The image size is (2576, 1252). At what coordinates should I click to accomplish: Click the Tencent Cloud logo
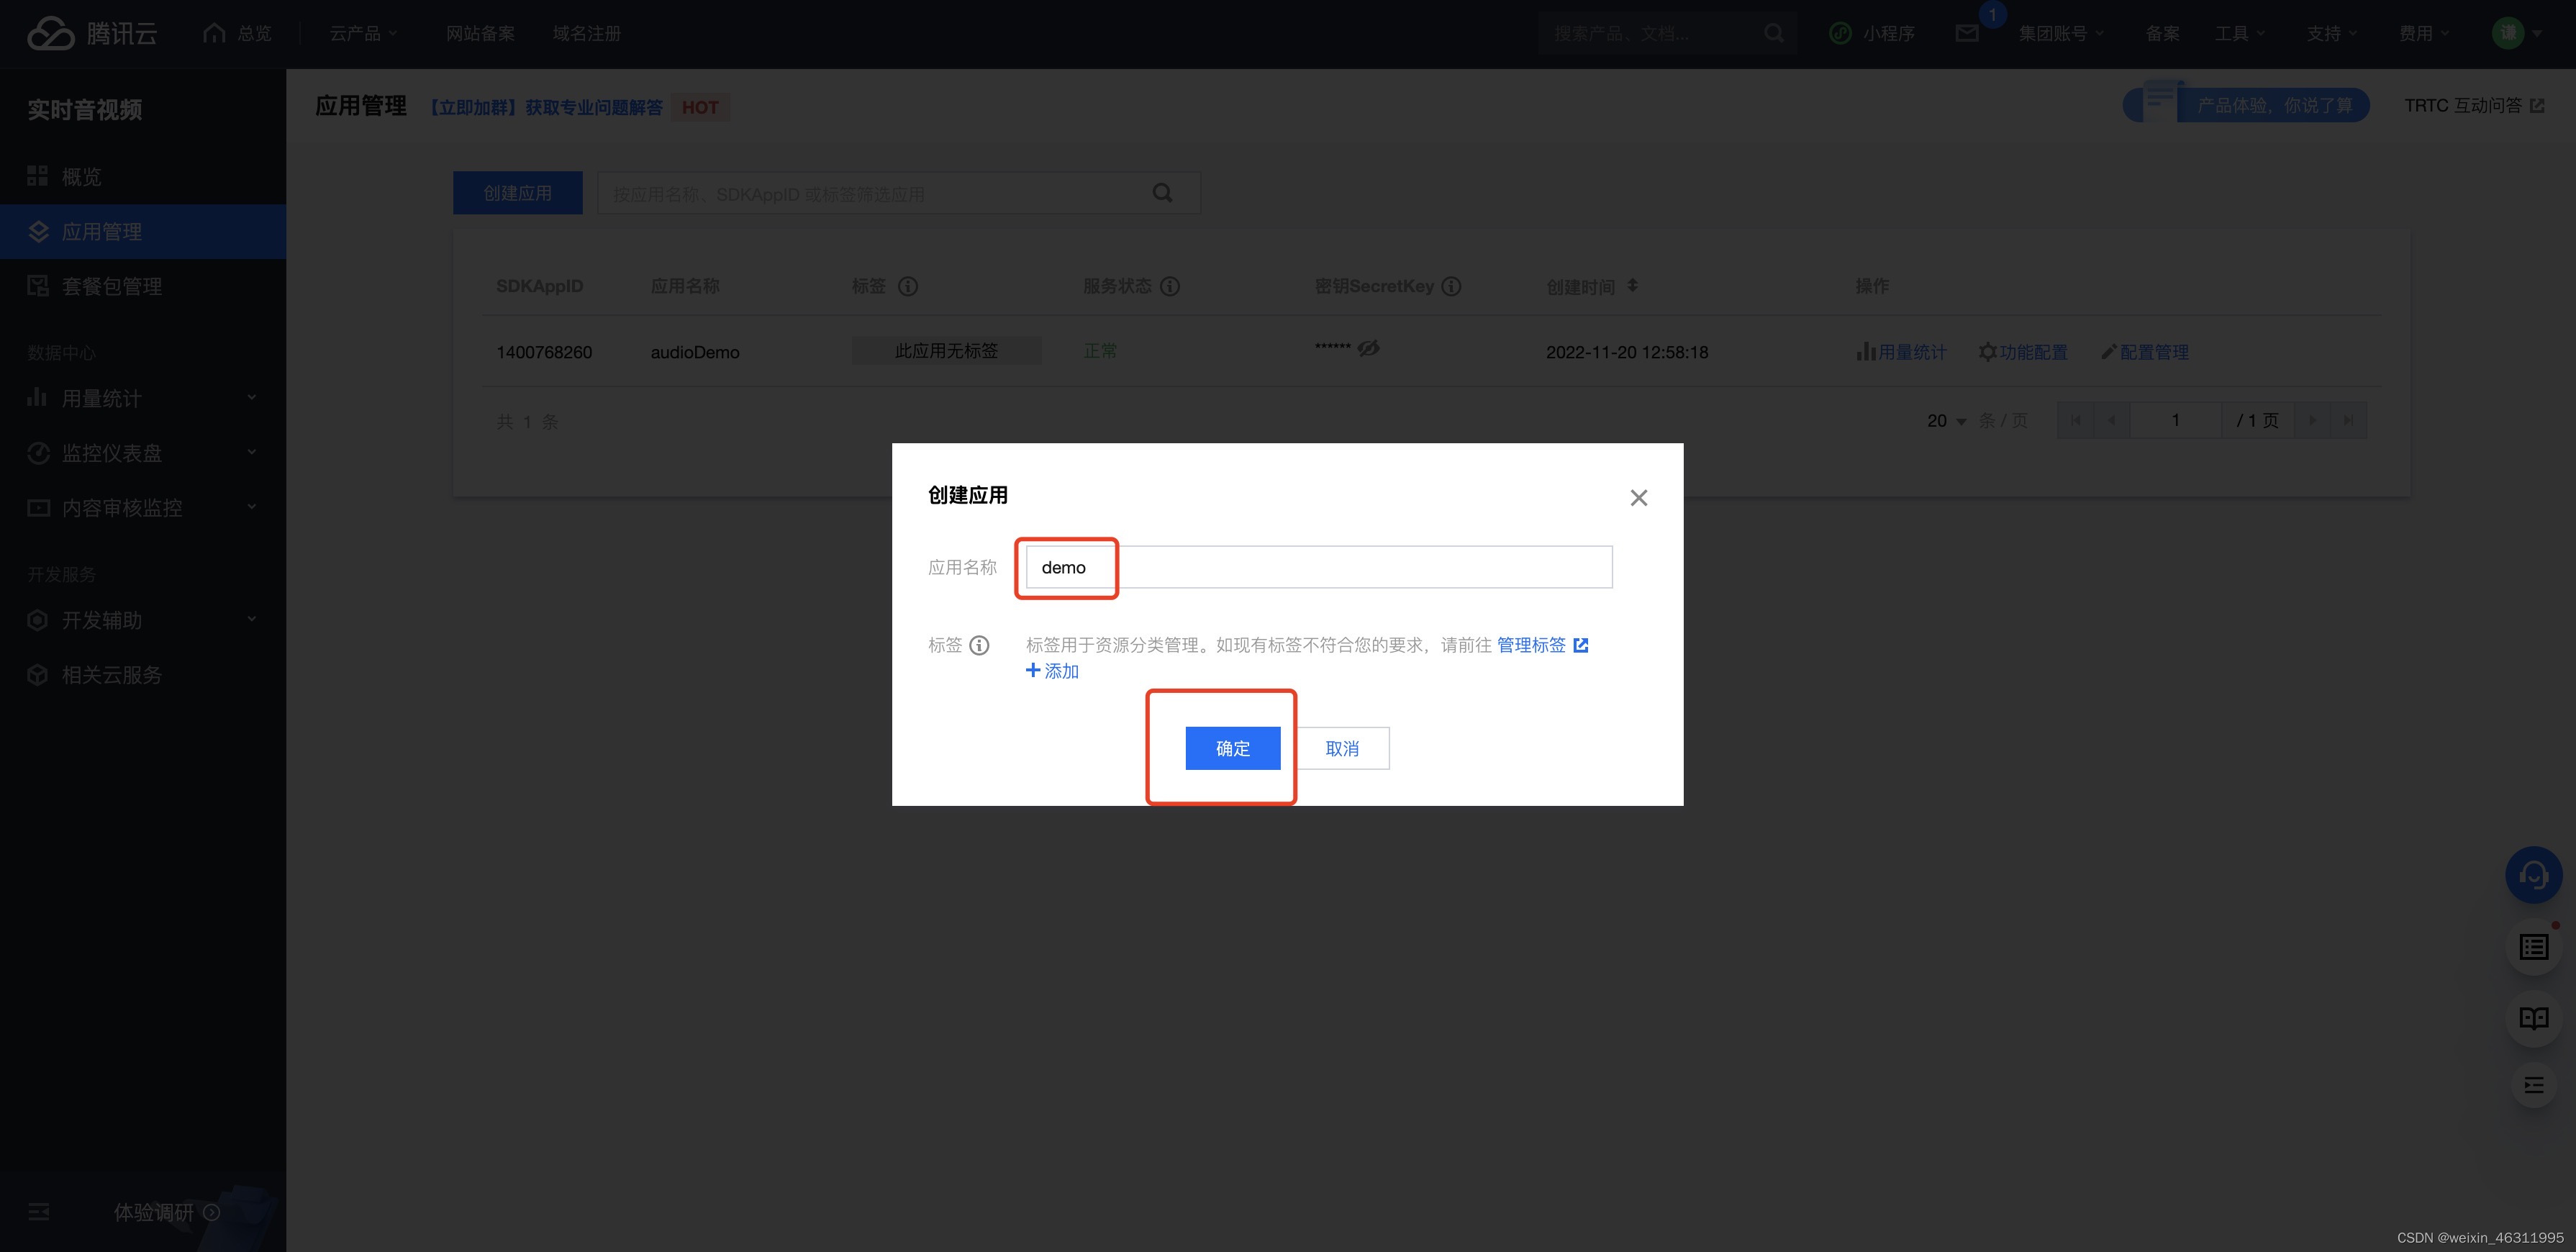92,33
